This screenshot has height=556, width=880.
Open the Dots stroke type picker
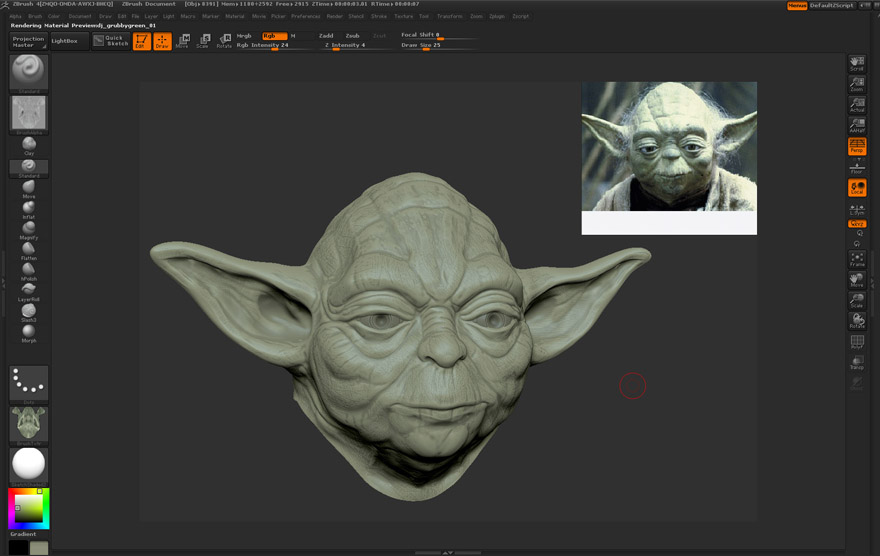(29, 385)
